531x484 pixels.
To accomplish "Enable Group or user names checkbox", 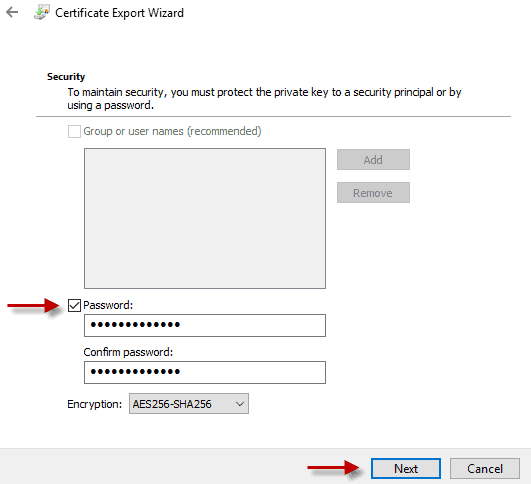I will (74, 131).
